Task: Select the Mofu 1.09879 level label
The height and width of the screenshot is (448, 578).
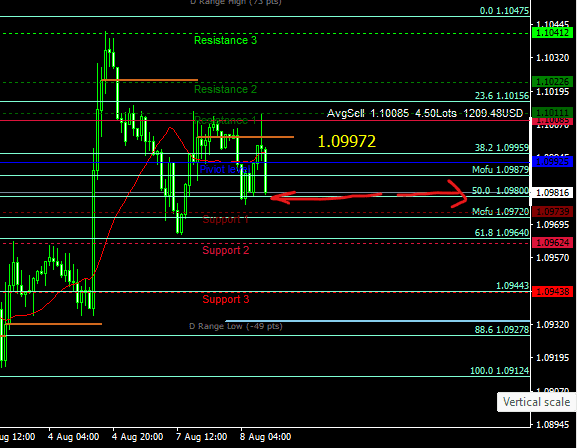Action: [x=501, y=170]
